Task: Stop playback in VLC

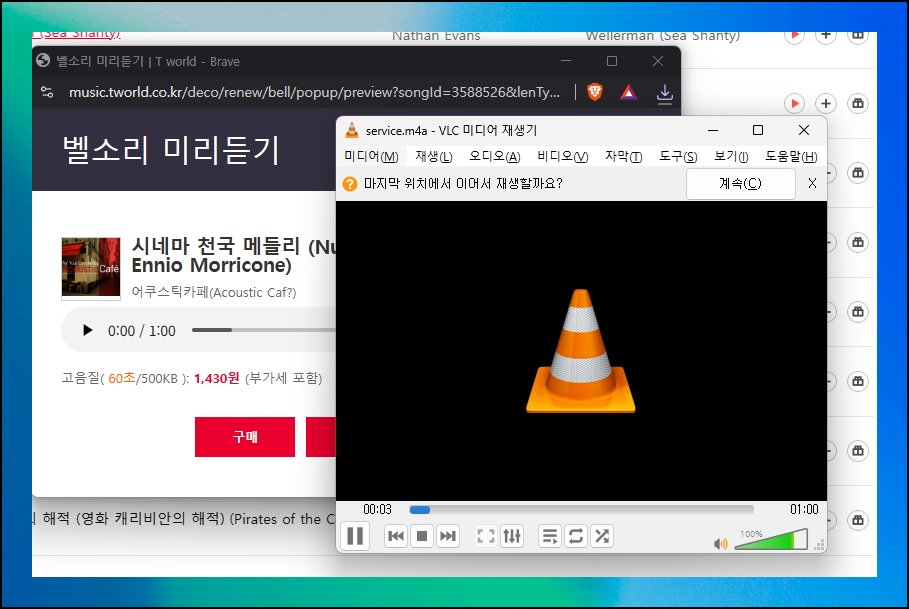Action: coord(422,536)
